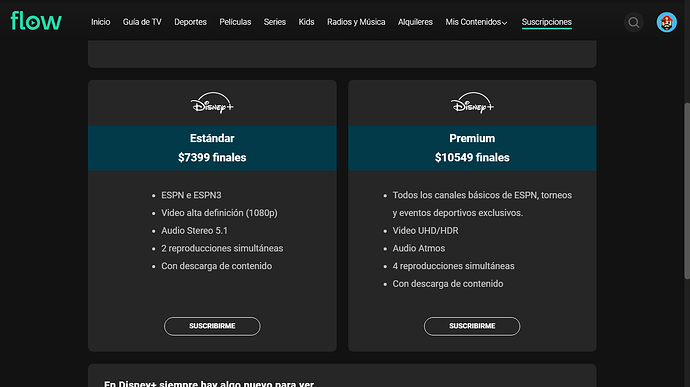Click Audio Stereo 5.1 text

(x=195, y=231)
